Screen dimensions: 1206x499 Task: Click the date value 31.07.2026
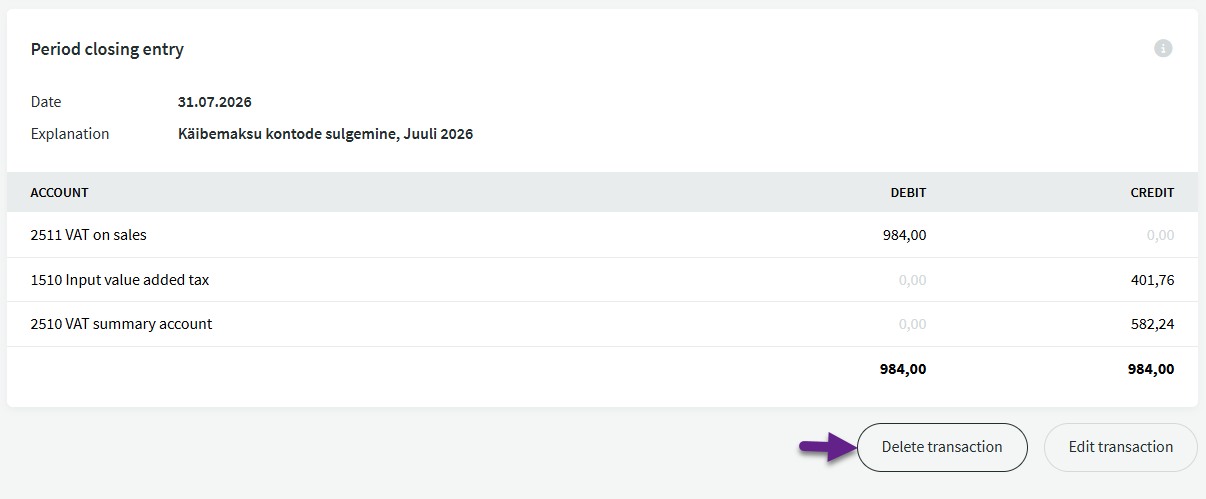[x=214, y=102]
